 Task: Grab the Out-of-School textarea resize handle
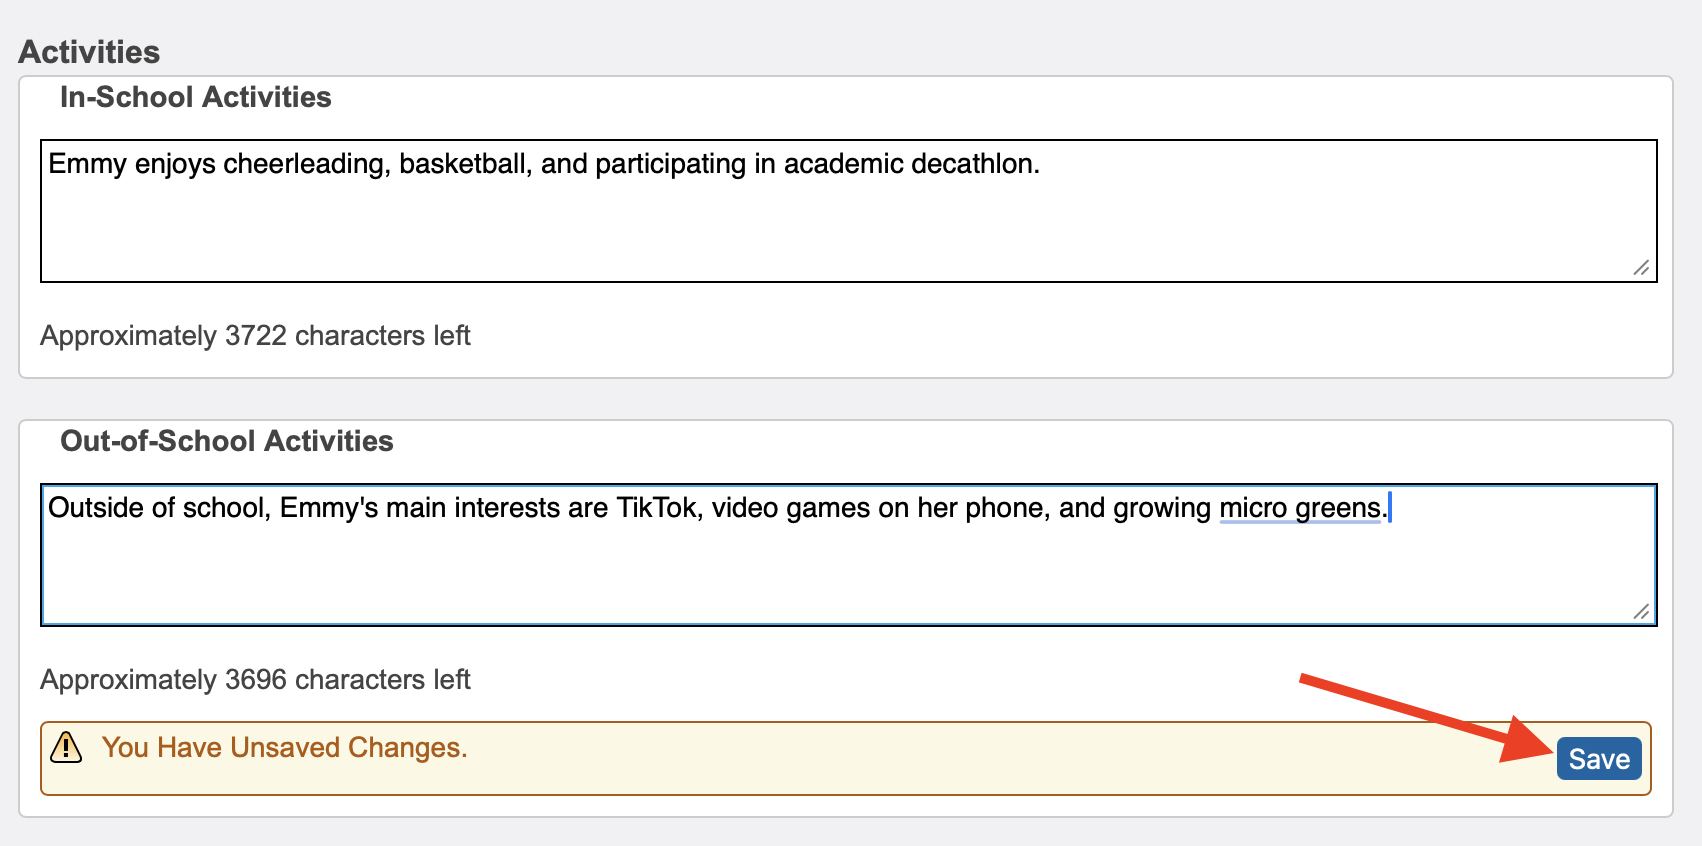pyautogui.click(x=1641, y=611)
